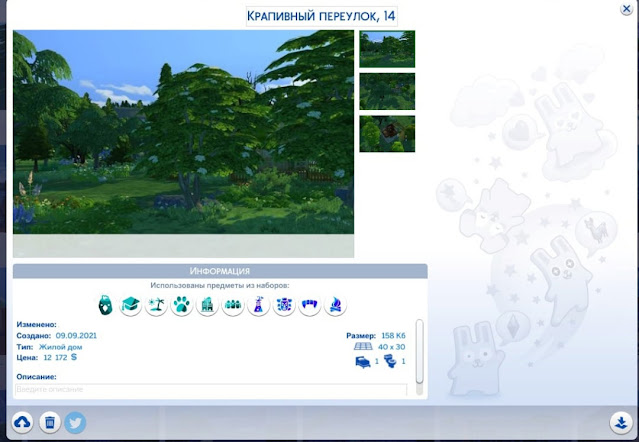Select the third top-down lot thumbnail

(387, 134)
